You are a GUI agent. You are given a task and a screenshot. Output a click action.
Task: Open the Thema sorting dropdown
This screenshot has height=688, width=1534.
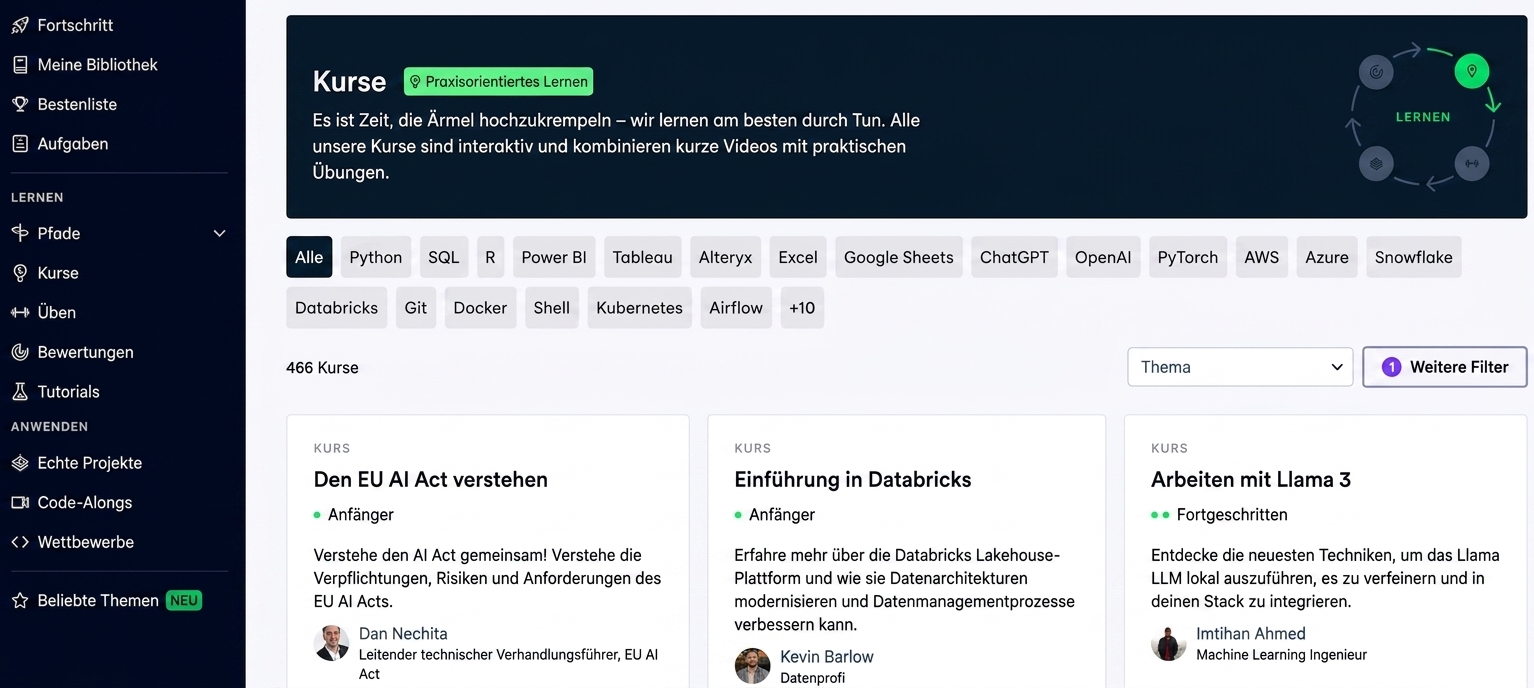[1240, 367]
